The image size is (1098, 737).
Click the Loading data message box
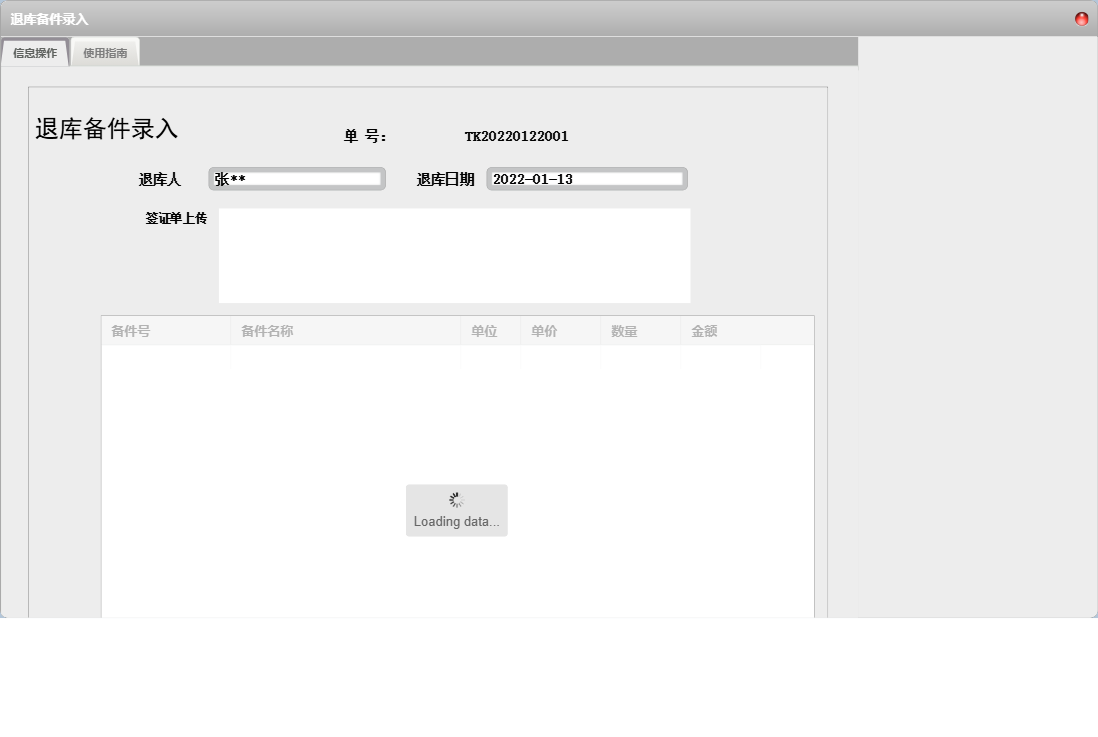(x=456, y=510)
